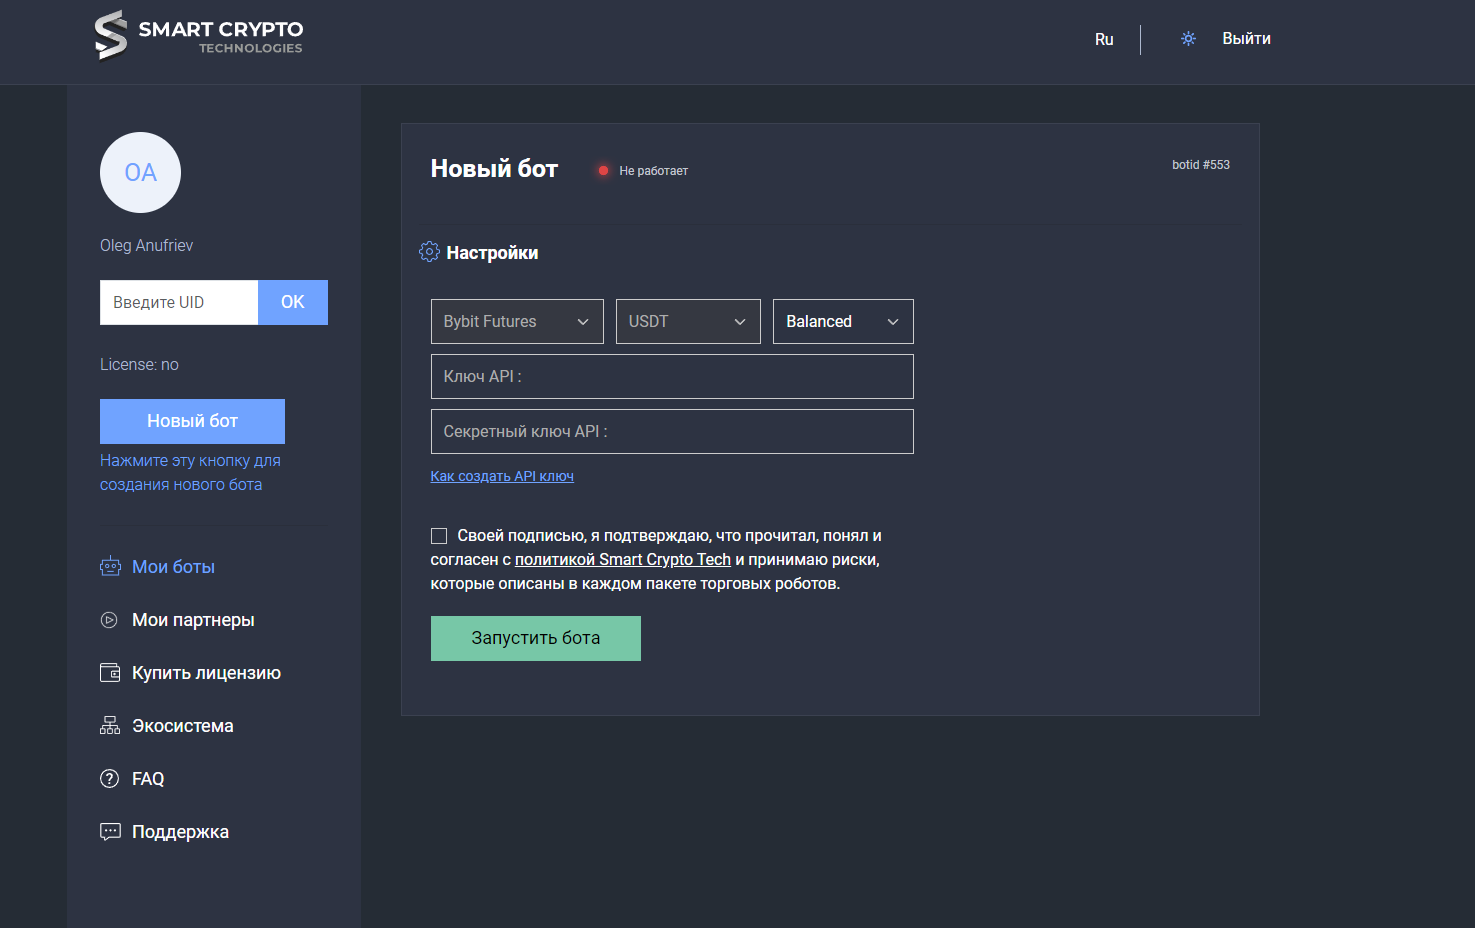Click the Oleg Anufriev username
Image resolution: width=1475 pixels, height=928 pixels.
(147, 246)
